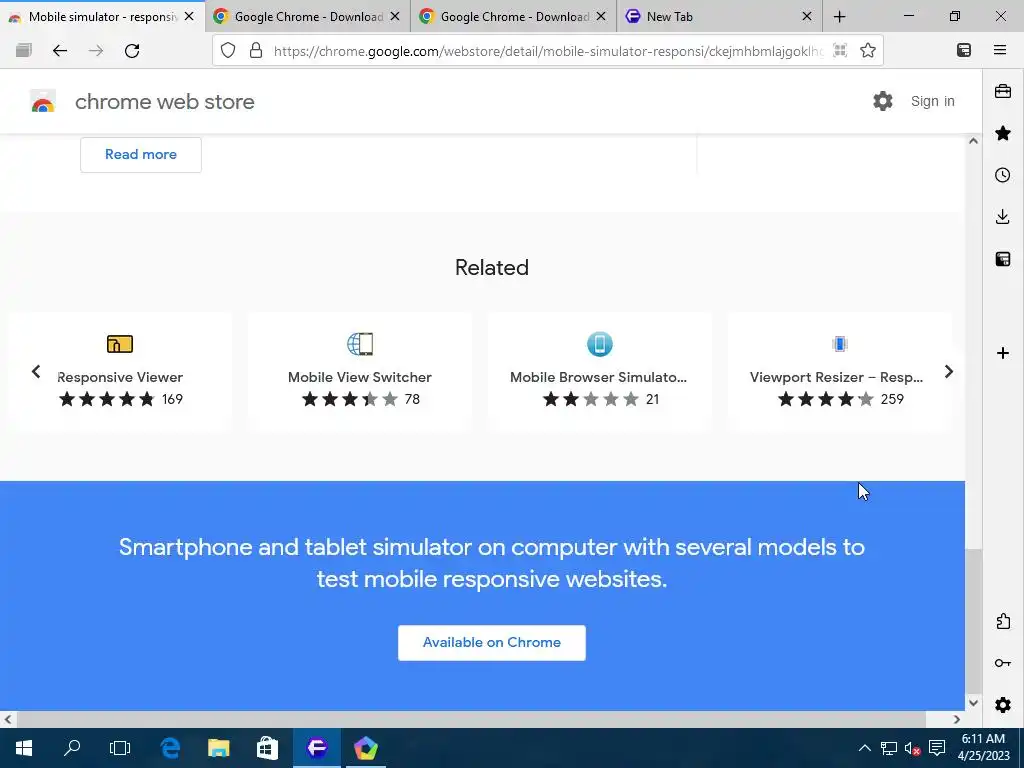
Task: Expand hidden system tray icons
Action: tap(865, 748)
